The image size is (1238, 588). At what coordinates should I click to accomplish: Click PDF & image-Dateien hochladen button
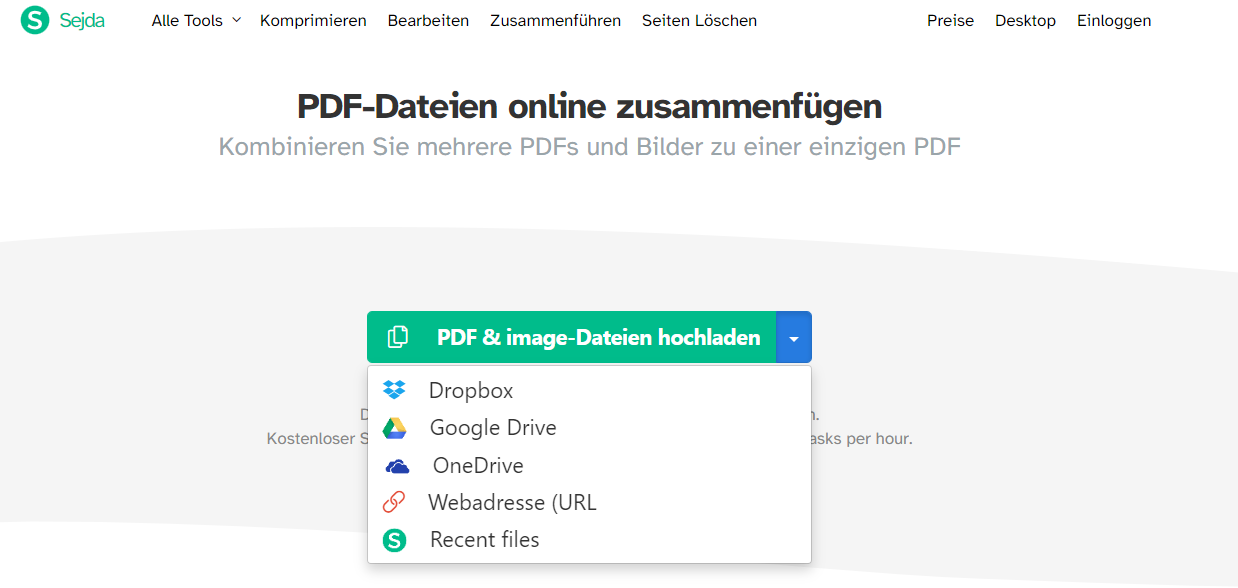coord(571,337)
